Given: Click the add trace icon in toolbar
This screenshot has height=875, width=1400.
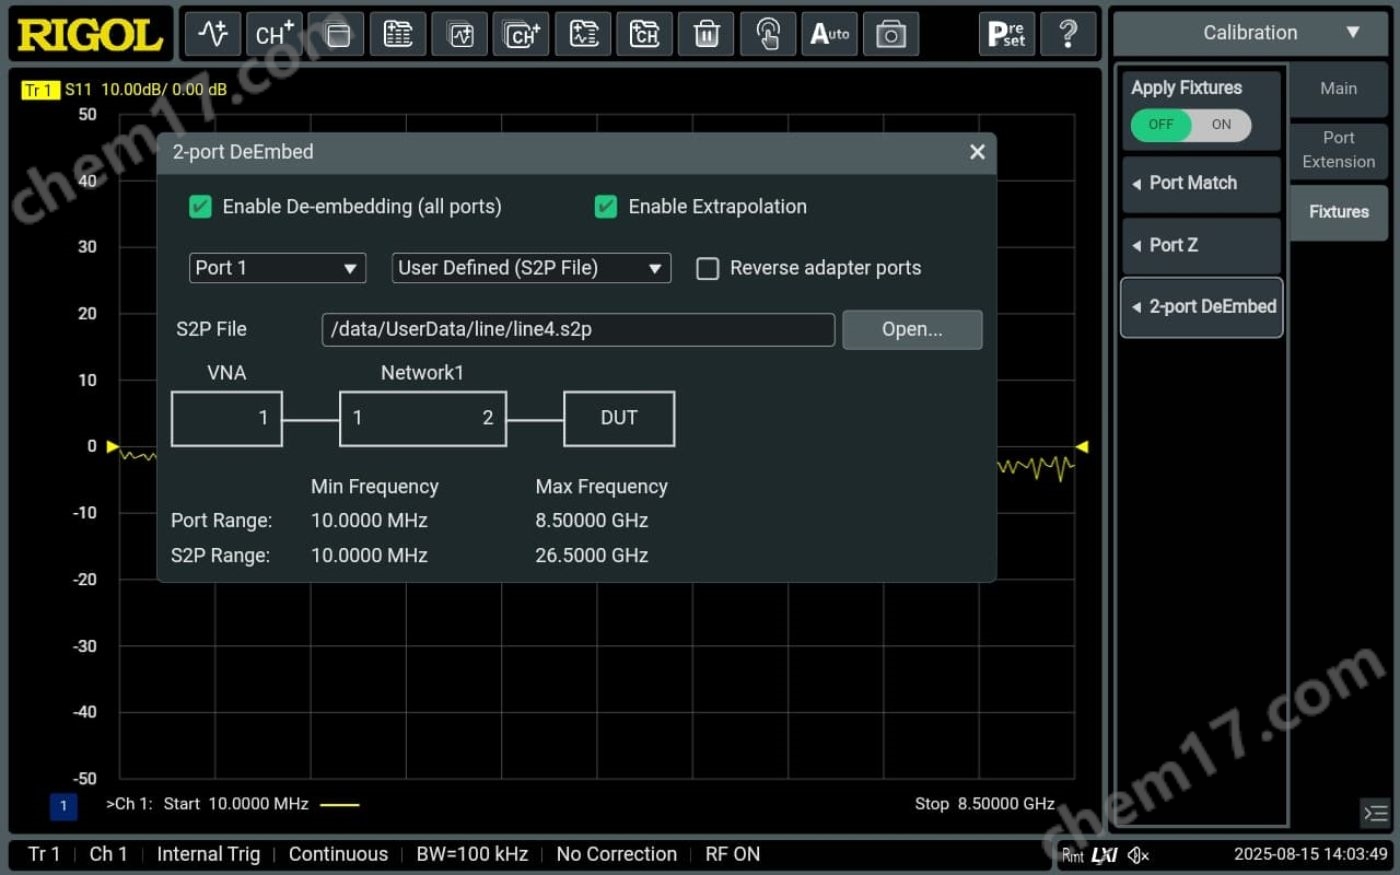Looking at the screenshot, I should 212,34.
